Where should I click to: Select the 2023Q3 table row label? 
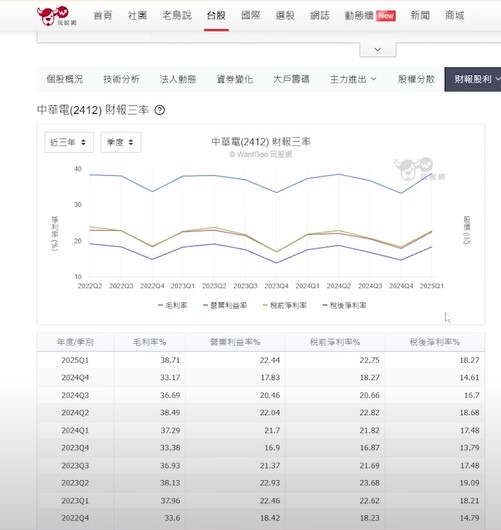(x=75, y=466)
